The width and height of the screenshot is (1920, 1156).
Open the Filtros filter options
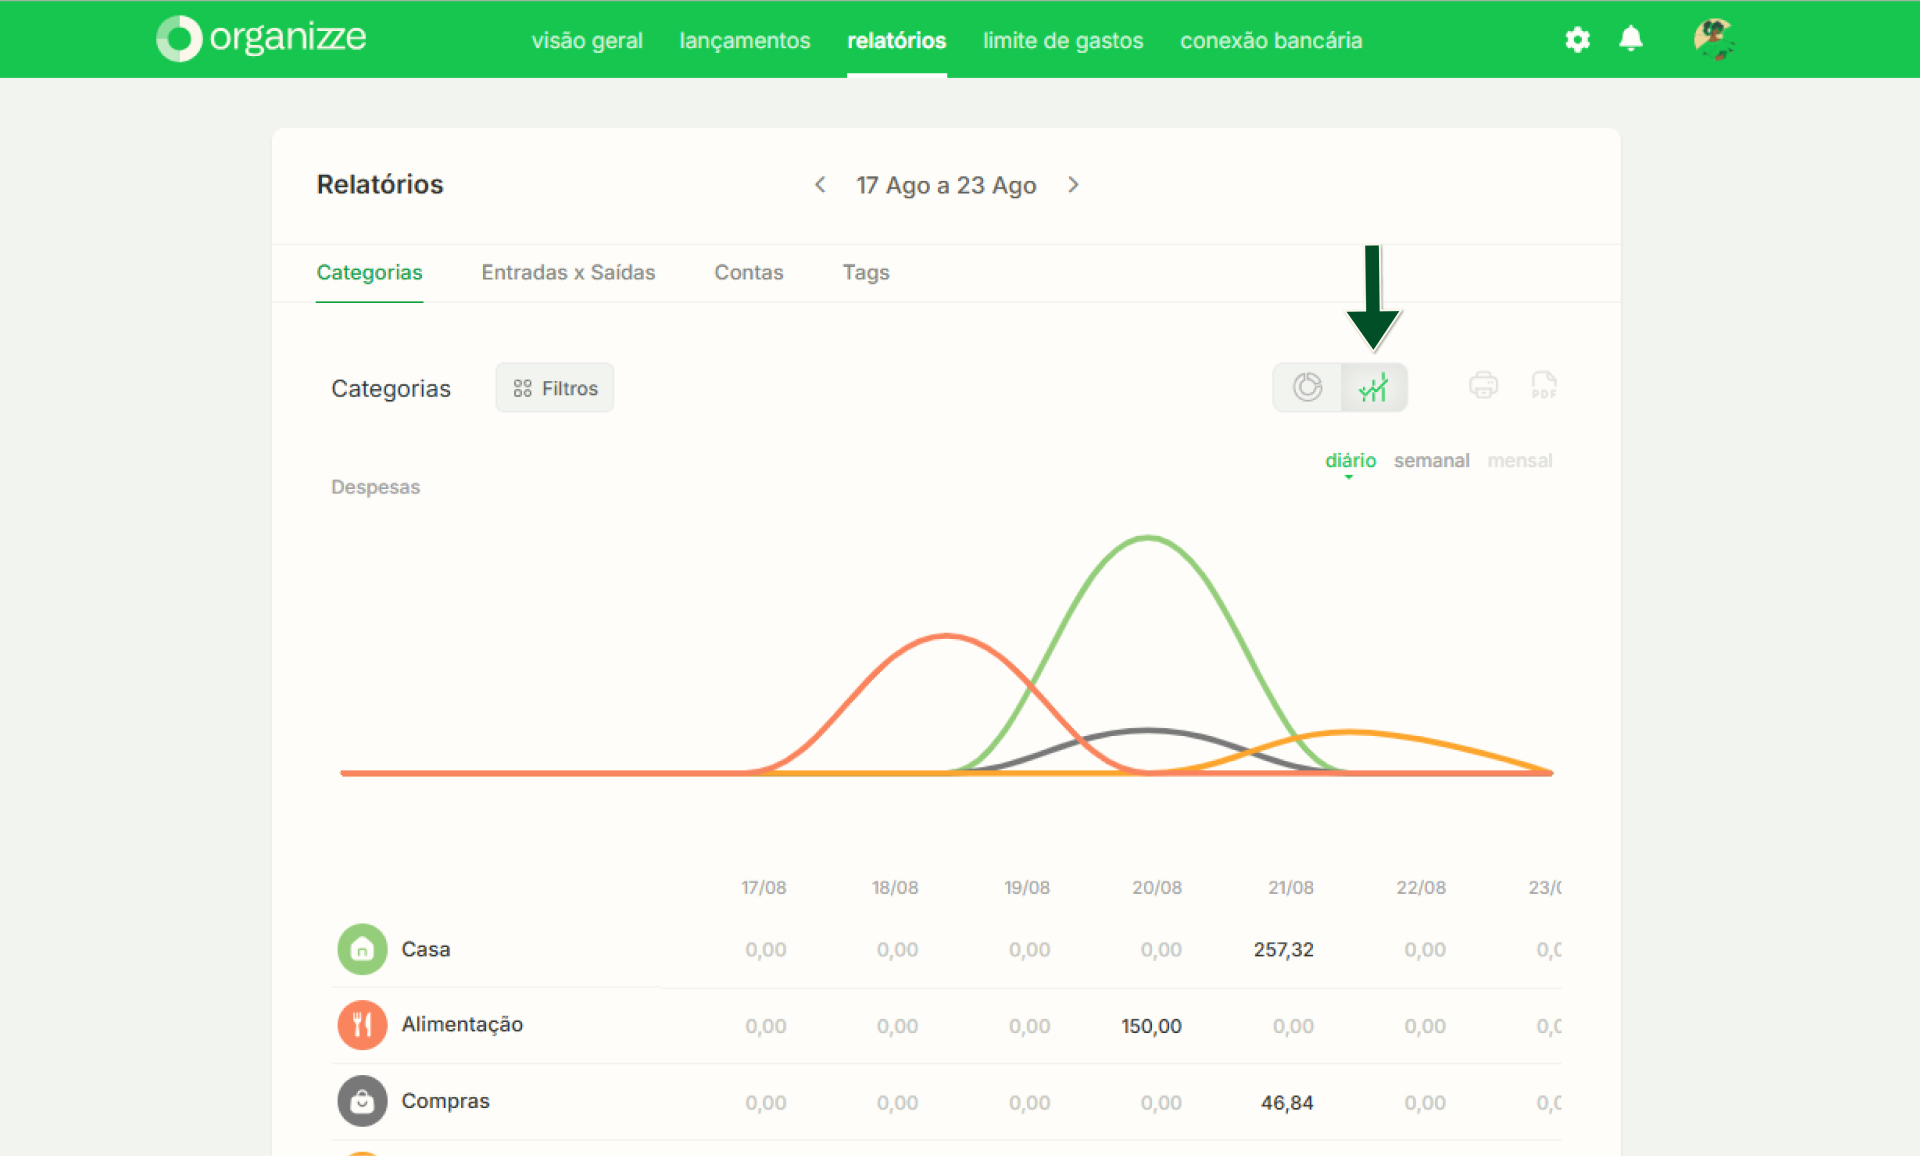[x=555, y=388]
